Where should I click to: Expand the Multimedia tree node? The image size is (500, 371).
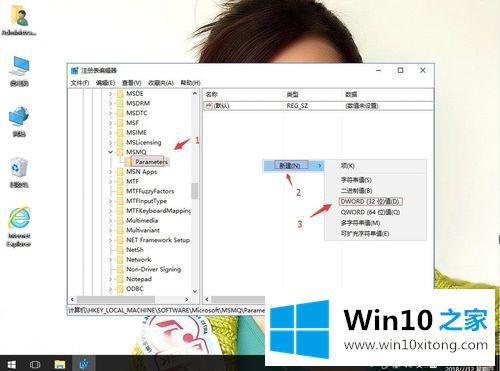110,221
